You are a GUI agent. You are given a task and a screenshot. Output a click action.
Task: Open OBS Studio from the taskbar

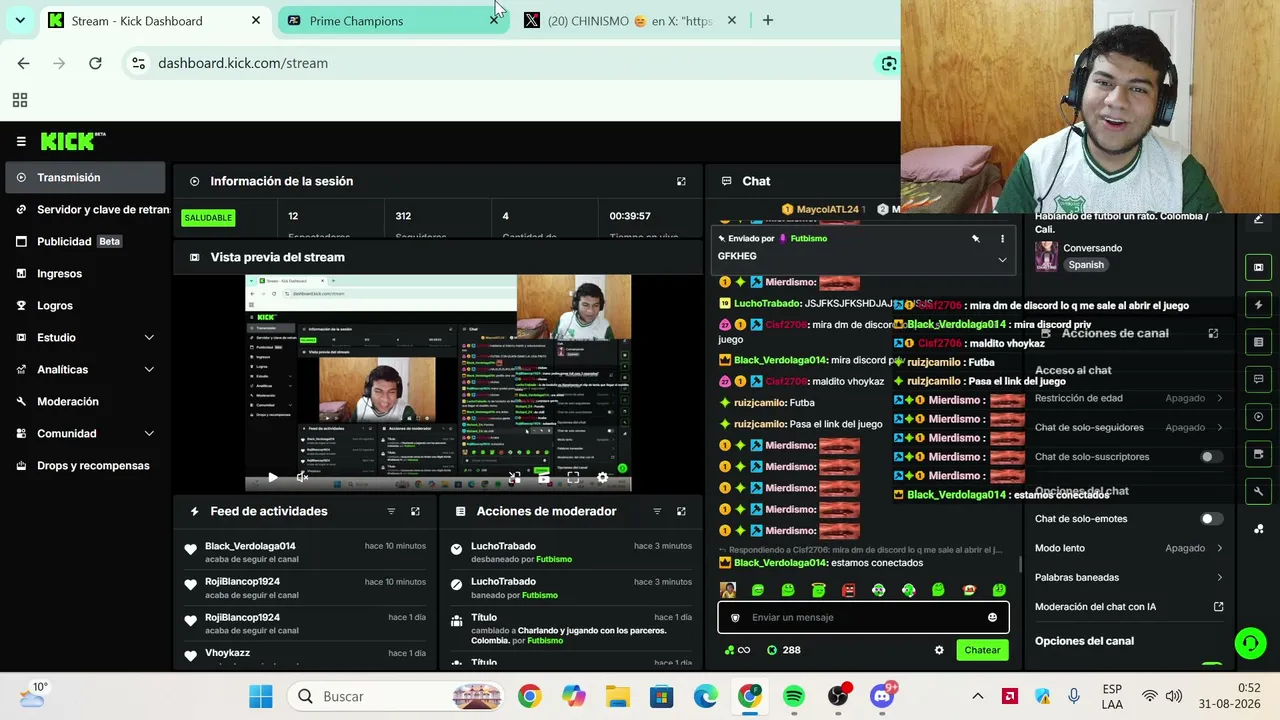838,696
